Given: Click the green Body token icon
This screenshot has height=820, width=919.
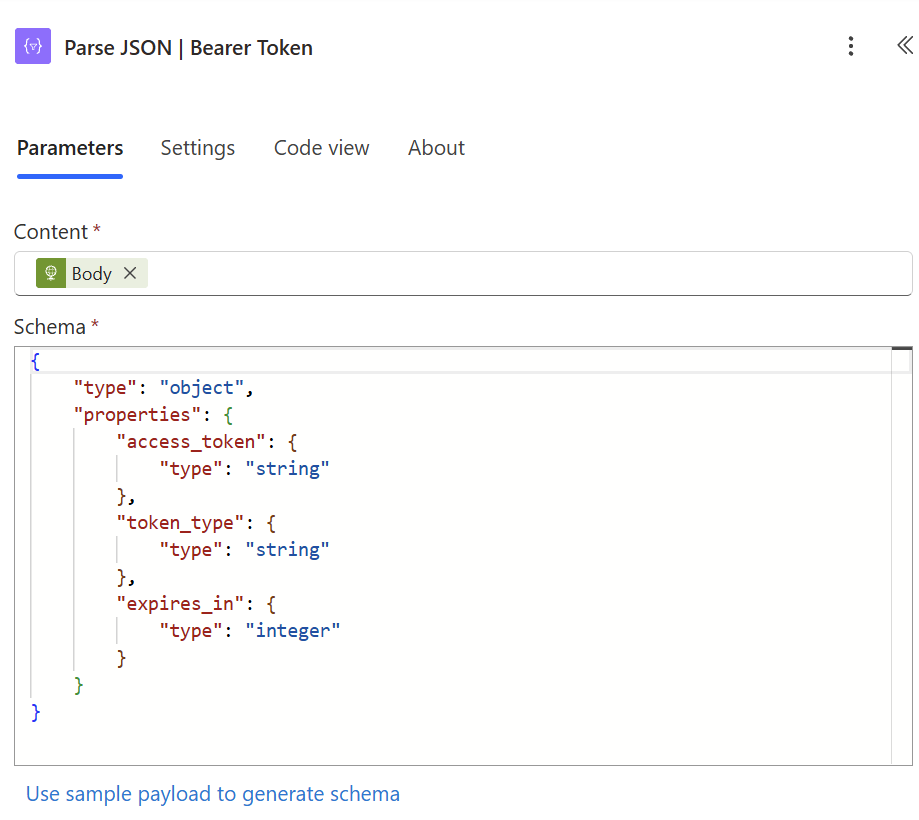Looking at the screenshot, I should 51,273.
